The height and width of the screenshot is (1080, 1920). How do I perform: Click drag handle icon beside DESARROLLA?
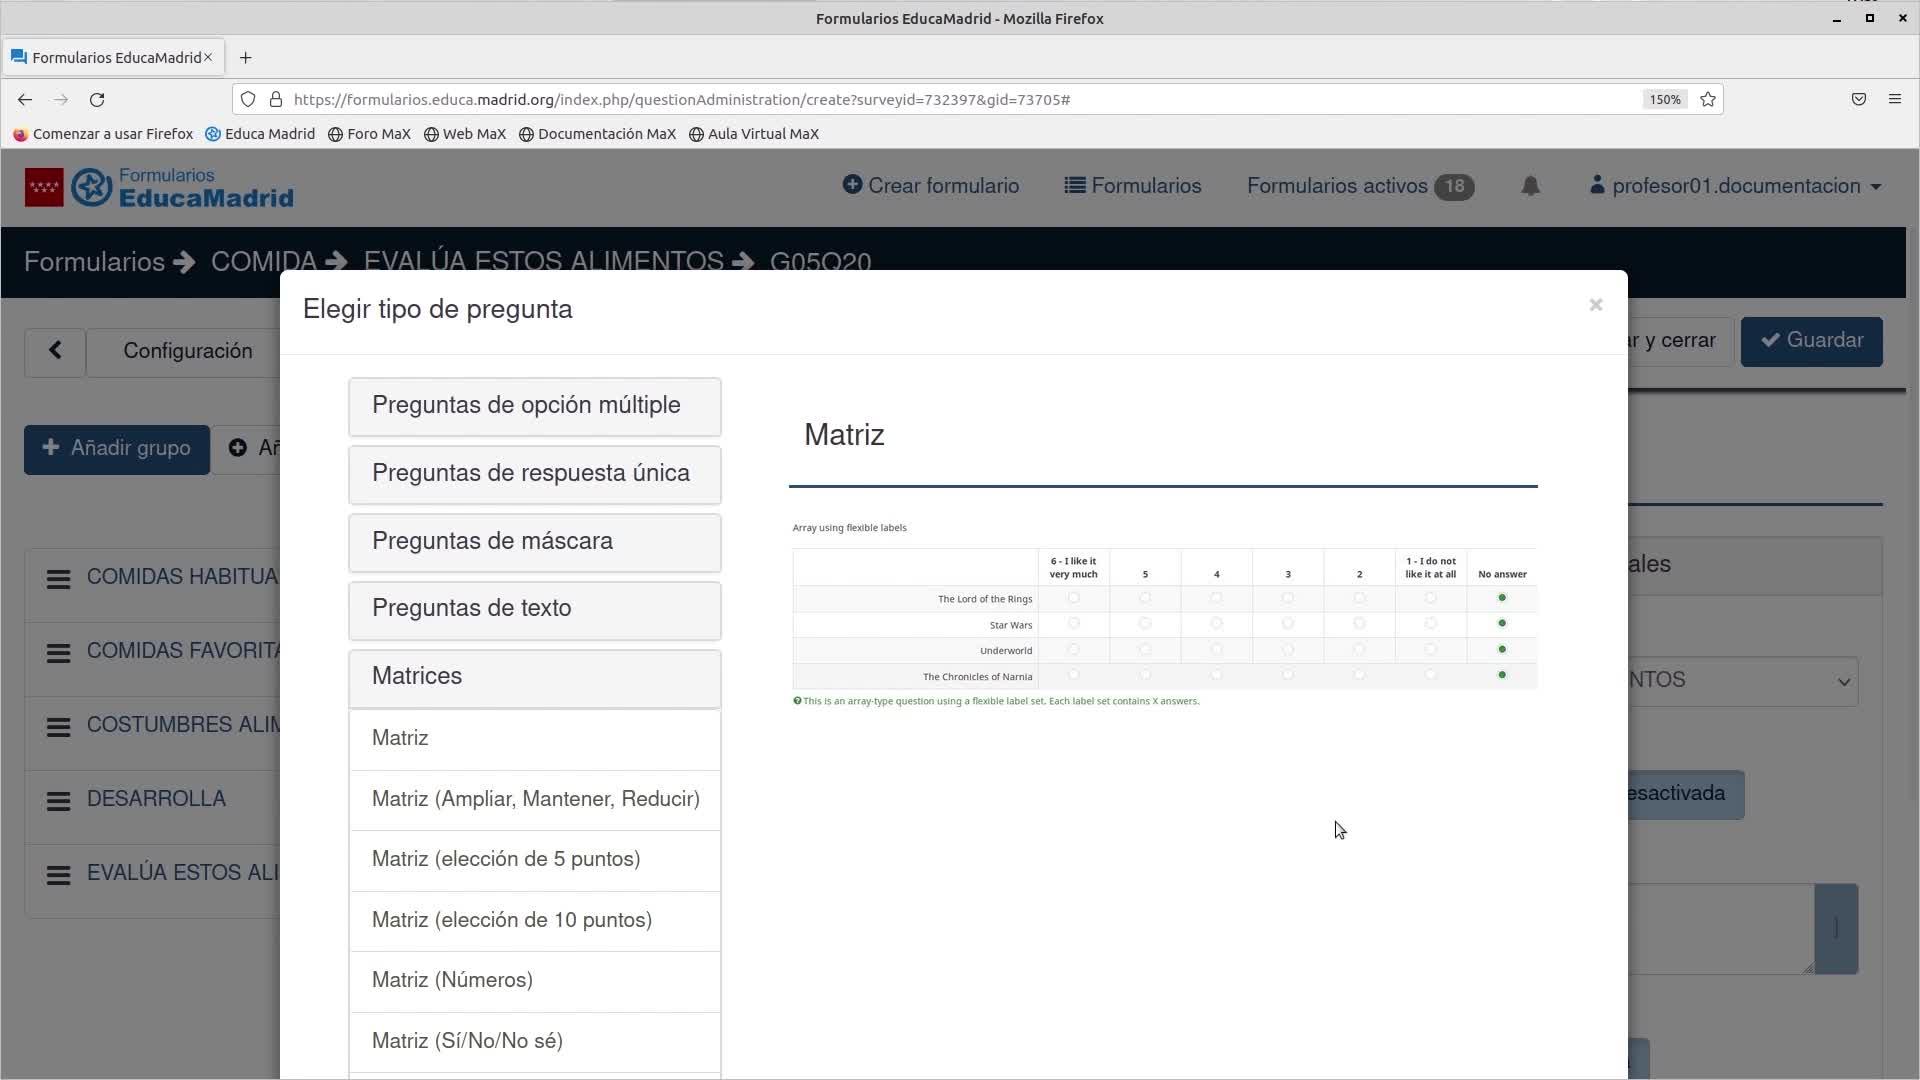click(x=58, y=800)
